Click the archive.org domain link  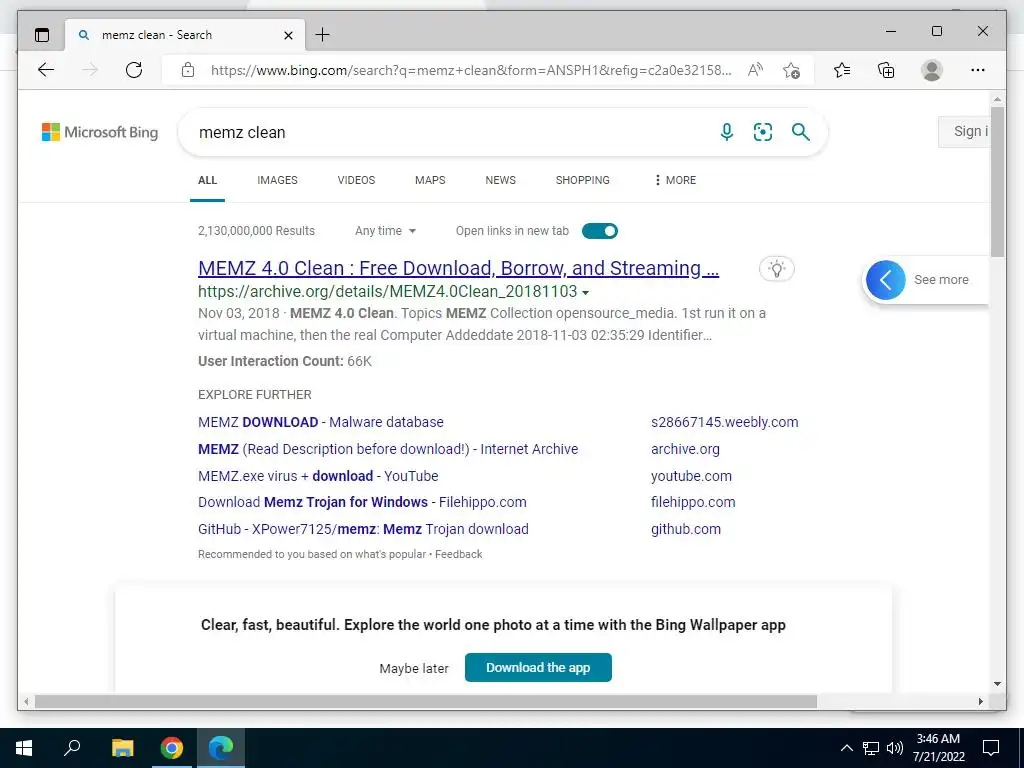[x=685, y=449]
